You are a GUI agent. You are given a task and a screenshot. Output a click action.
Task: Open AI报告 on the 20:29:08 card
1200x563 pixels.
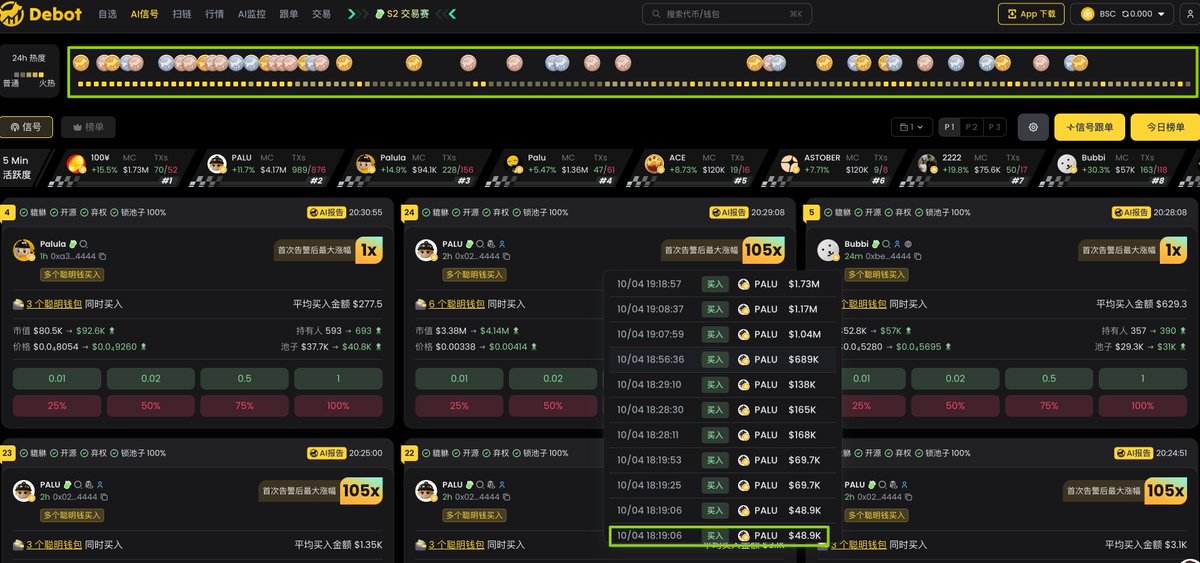click(x=729, y=213)
